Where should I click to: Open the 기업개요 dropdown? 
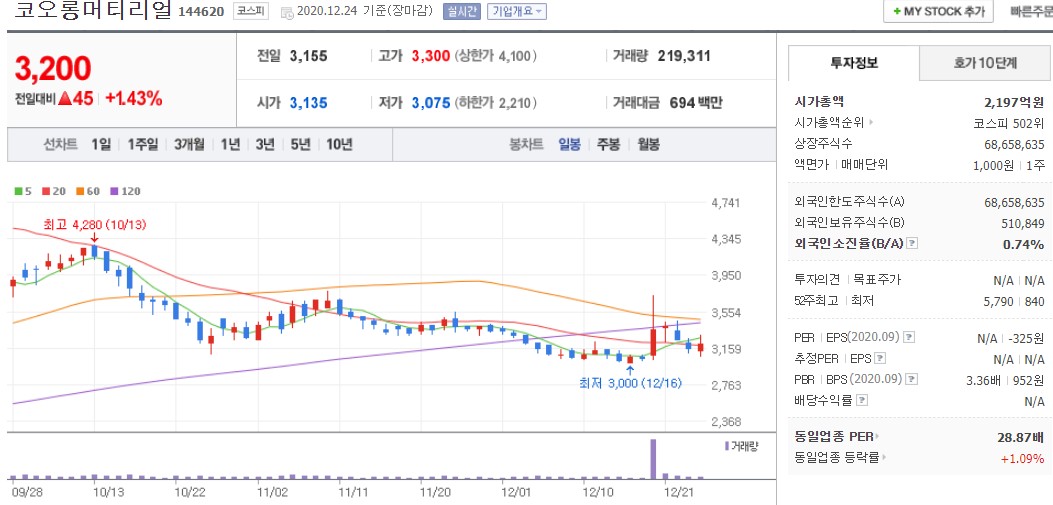(x=516, y=11)
